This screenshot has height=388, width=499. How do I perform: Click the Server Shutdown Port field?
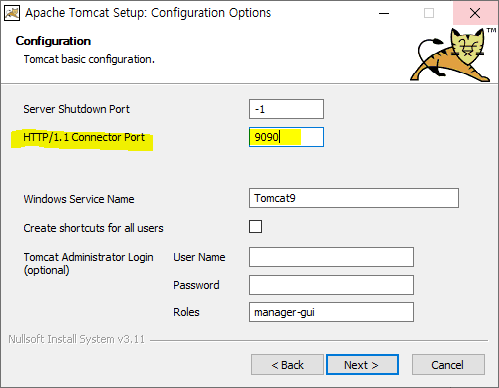[286, 109]
